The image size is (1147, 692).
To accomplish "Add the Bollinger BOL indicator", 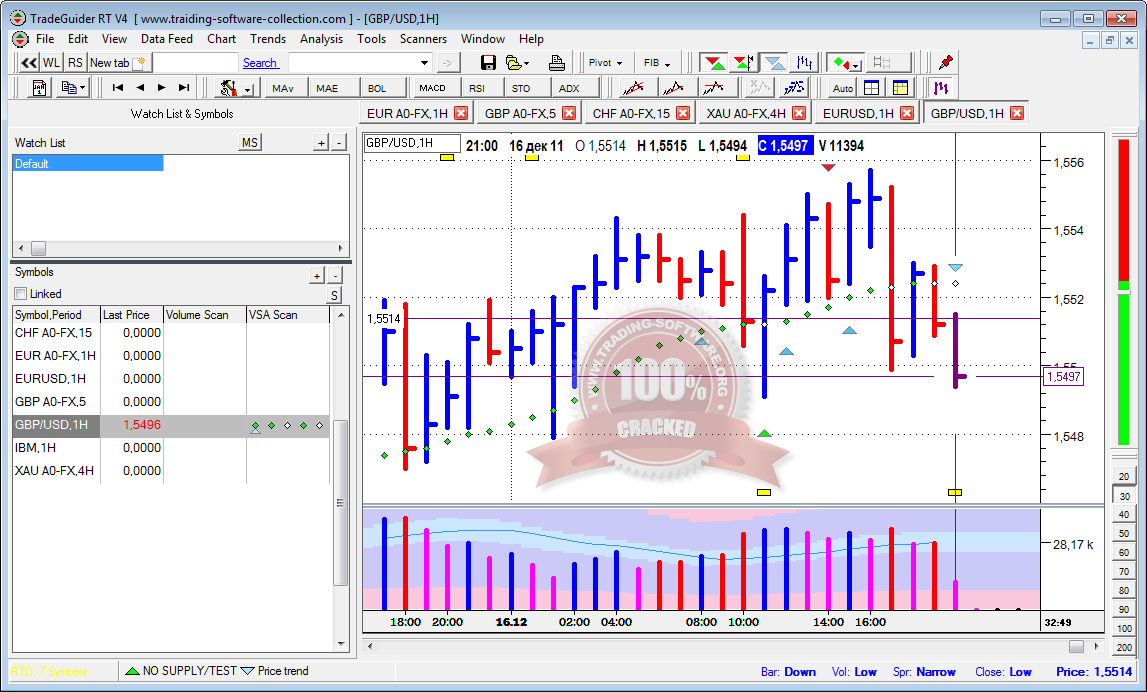I will click(x=377, y=88).
